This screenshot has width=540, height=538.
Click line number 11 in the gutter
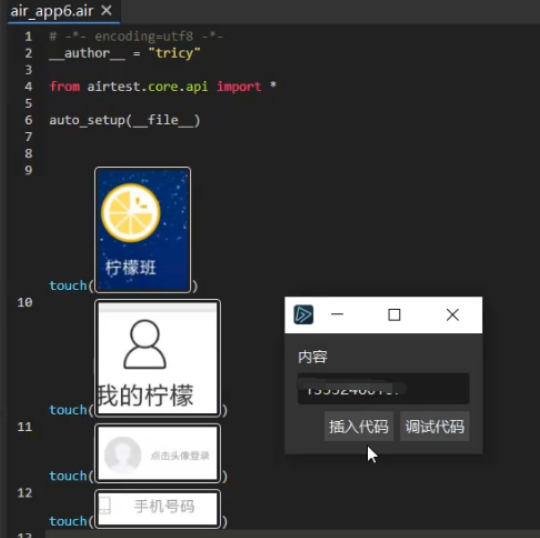point(24,427)
